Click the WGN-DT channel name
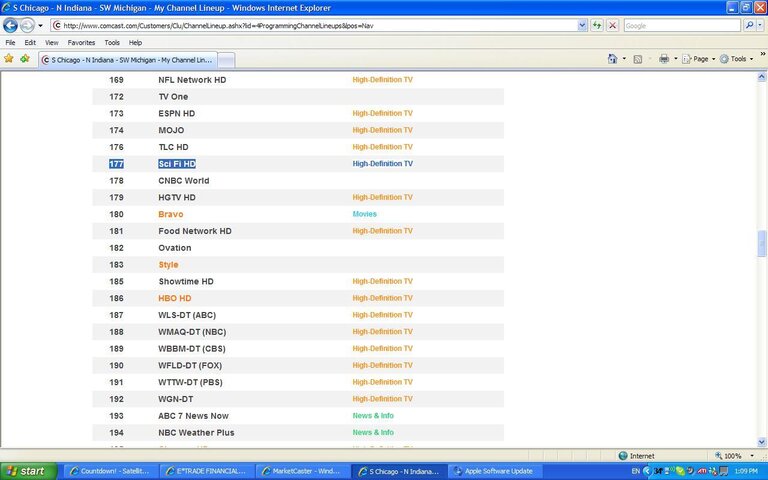The height and width of the screenshot is (480, 768). click(175, 399)
